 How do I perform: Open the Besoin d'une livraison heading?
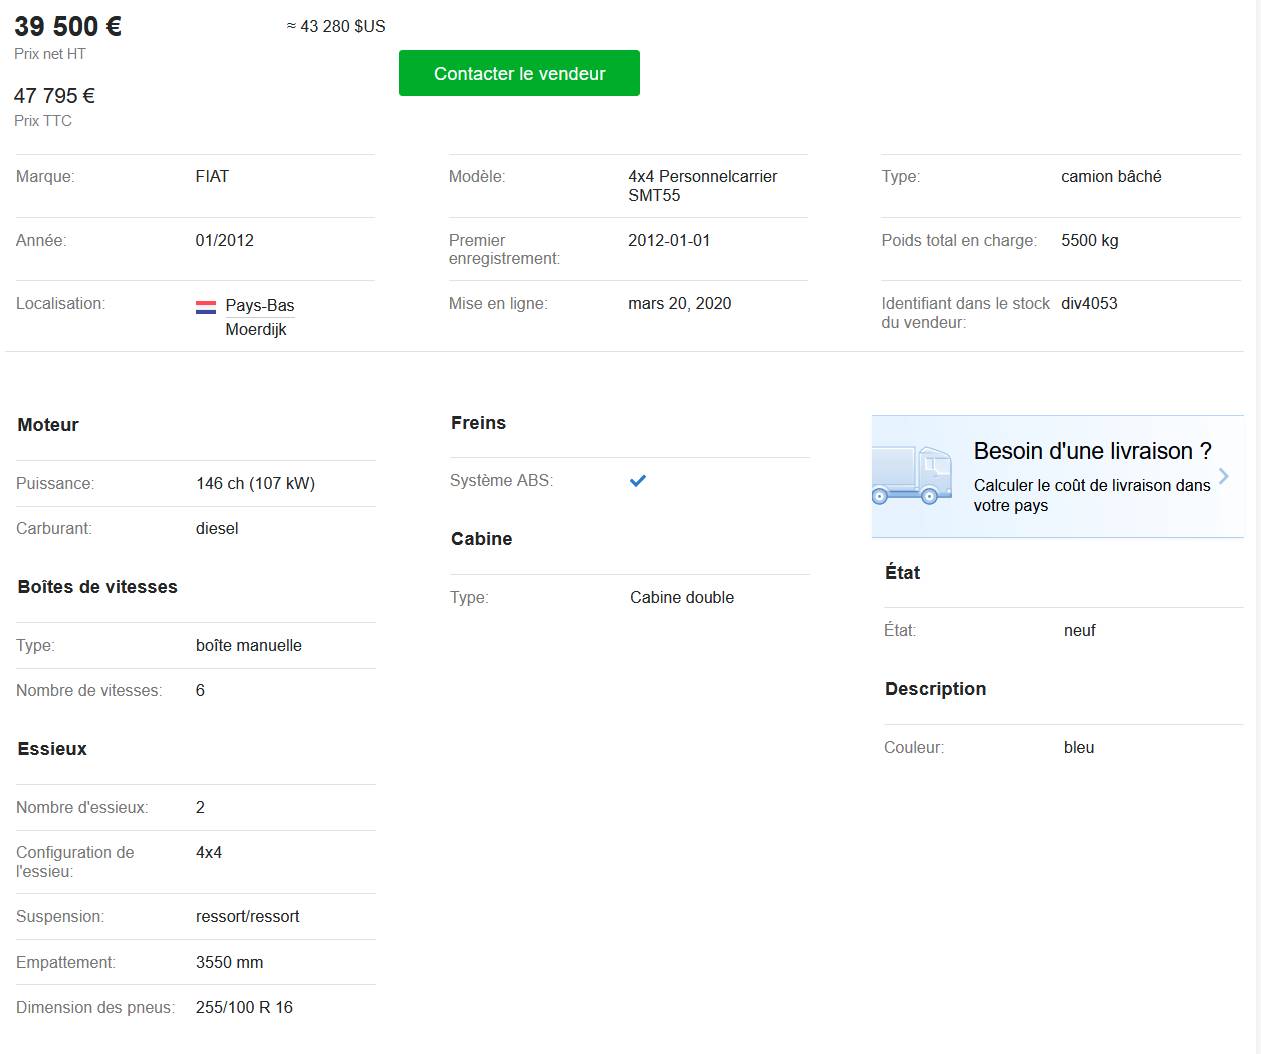(1092, 451)
